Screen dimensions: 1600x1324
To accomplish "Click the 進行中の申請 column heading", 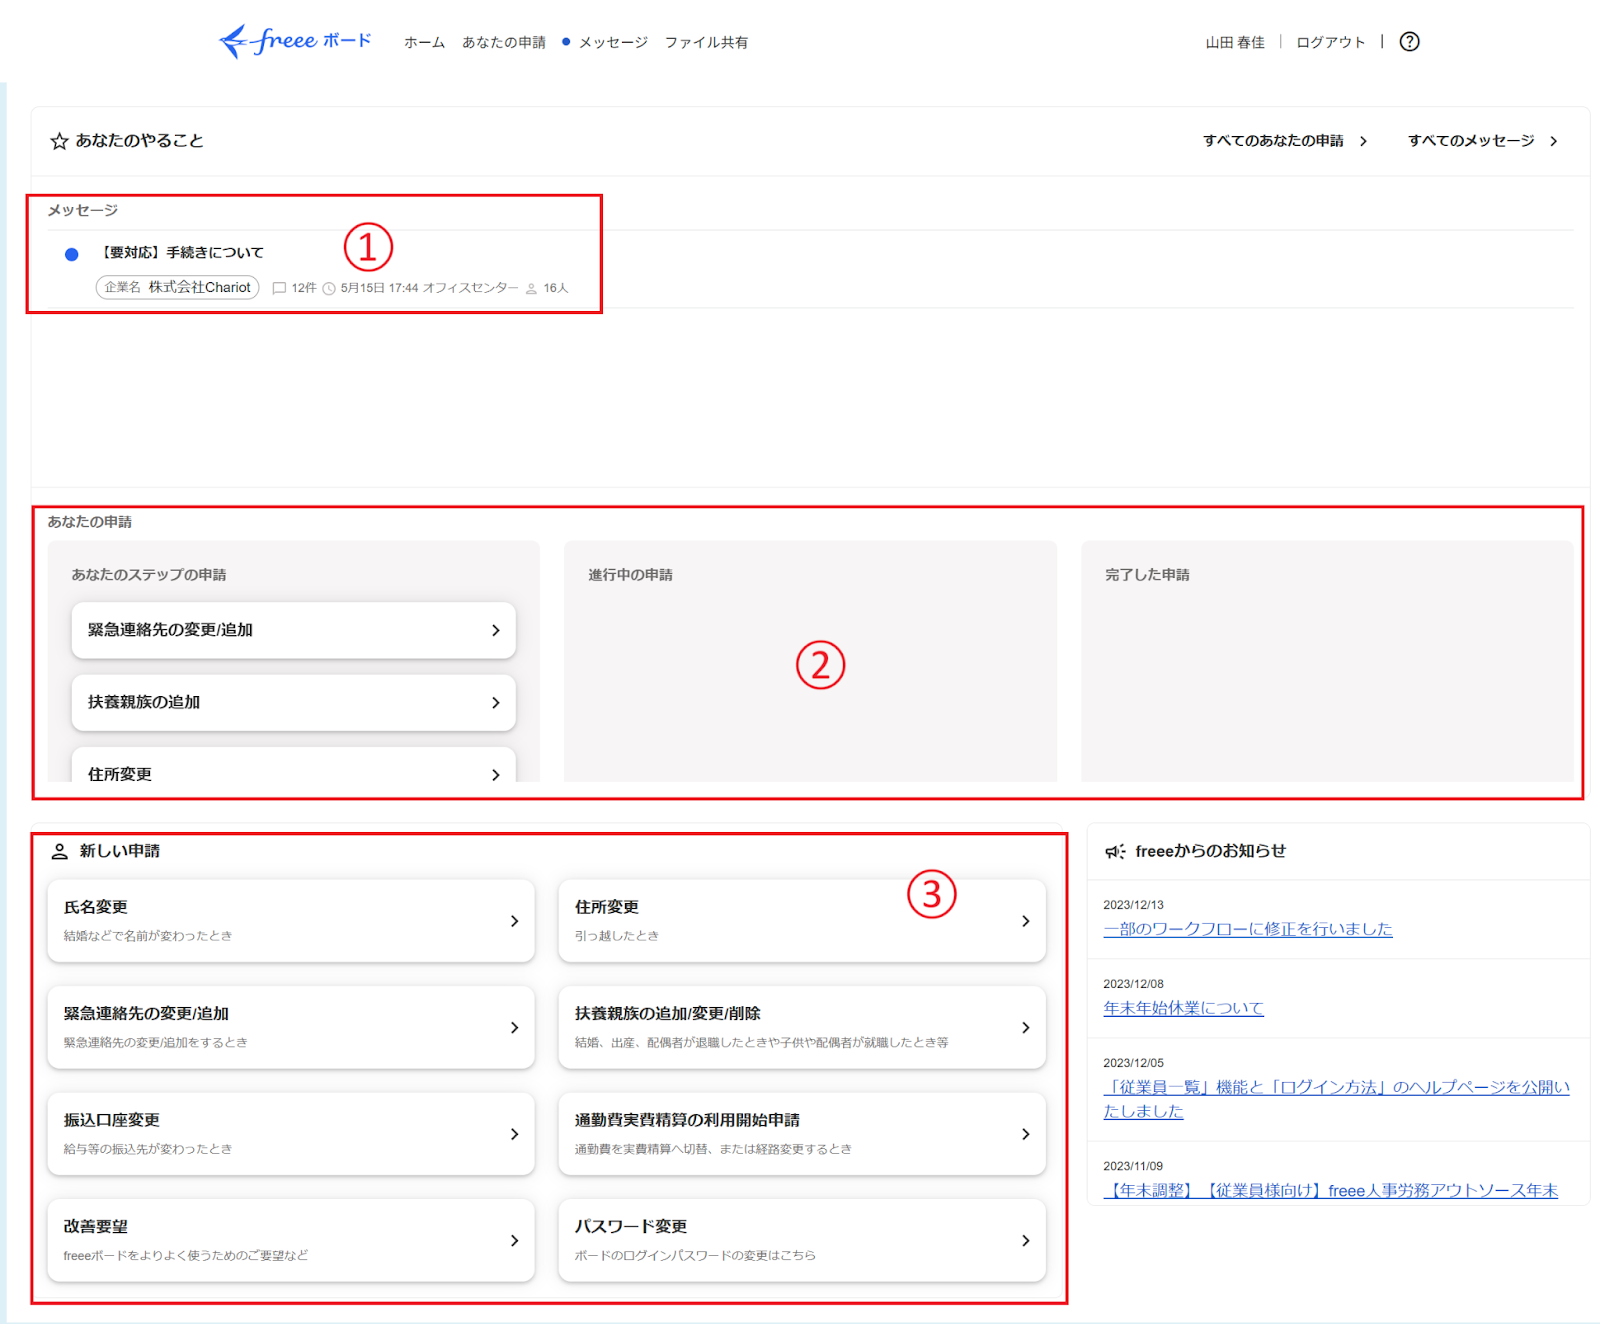I will [630, 575].
